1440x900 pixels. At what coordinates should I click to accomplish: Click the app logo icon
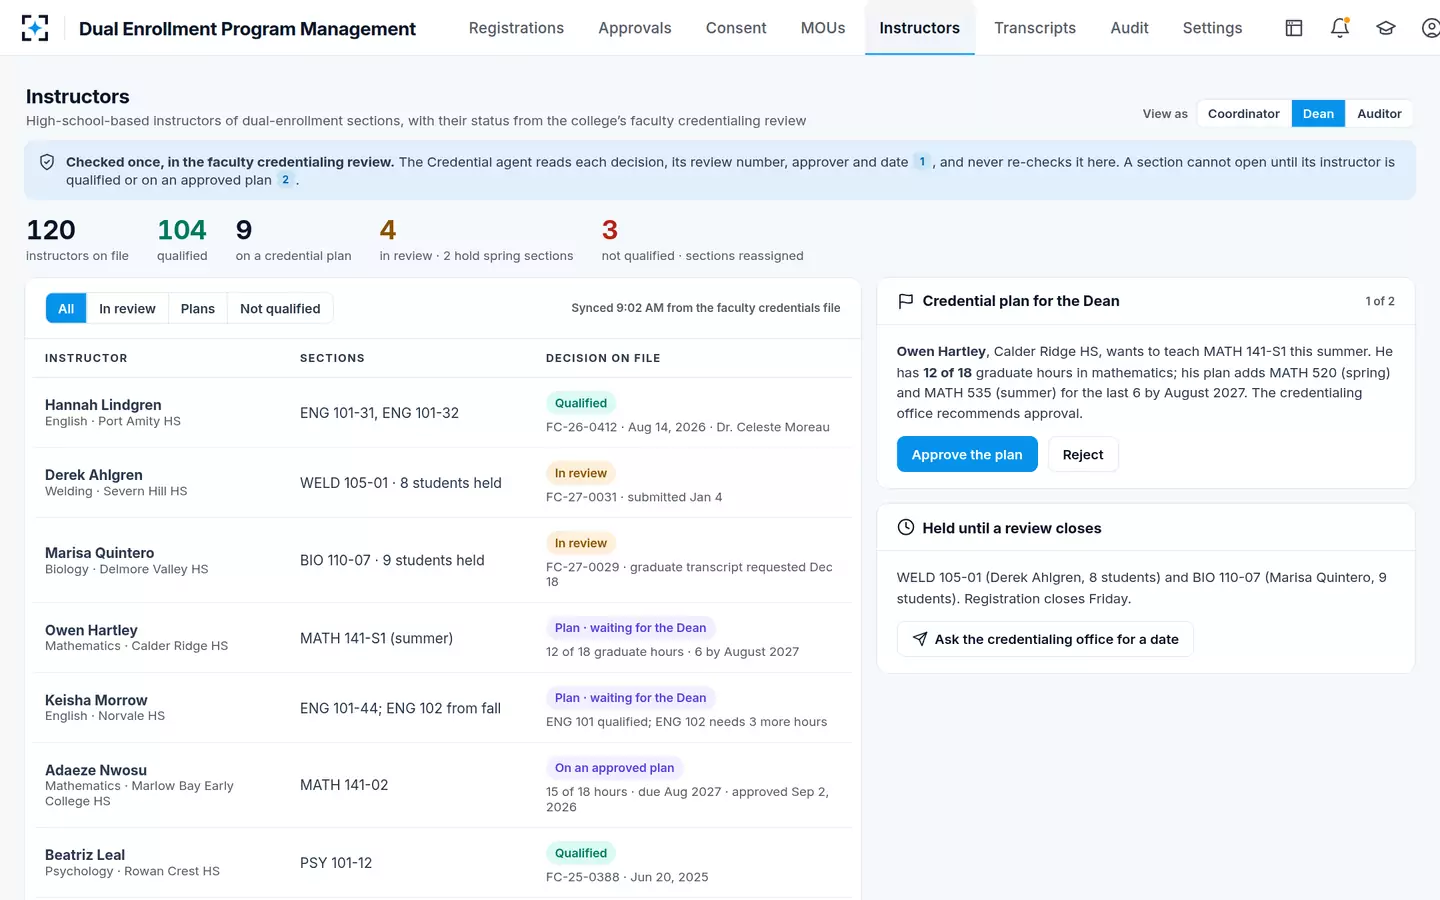(x=35, y=28)
